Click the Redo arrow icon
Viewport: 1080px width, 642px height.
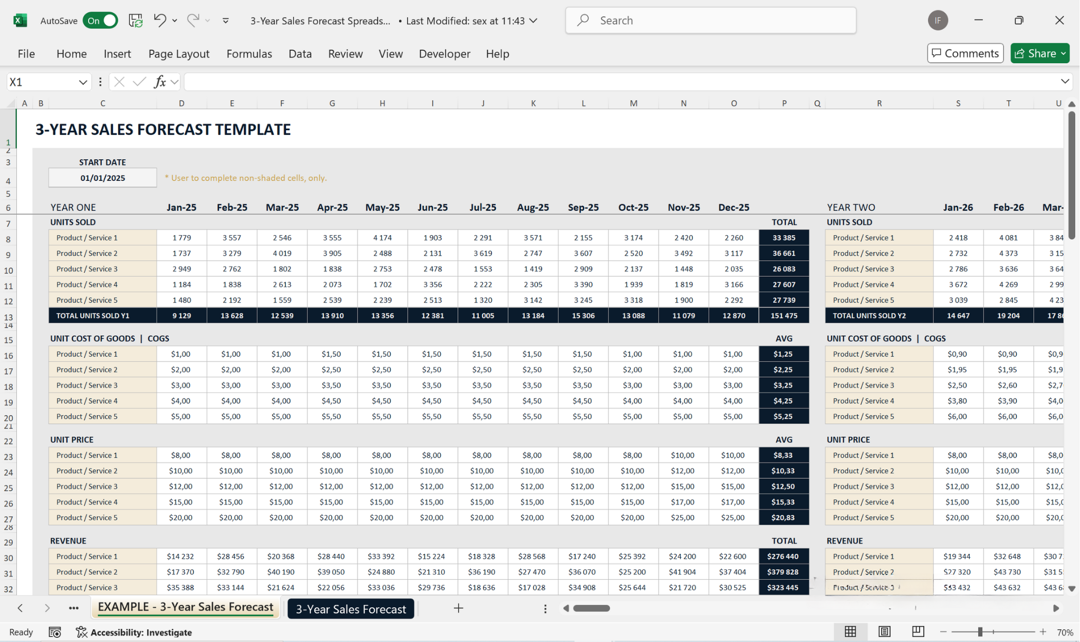click(x=194, y=21)
